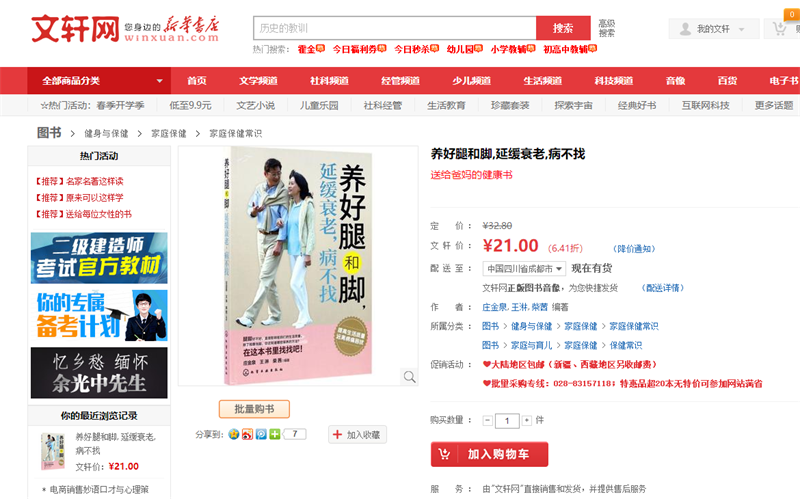The image size is (800, 499).
Task: Click the magnifier zoom icon on book cover
Action: click(x=409, y=377)
